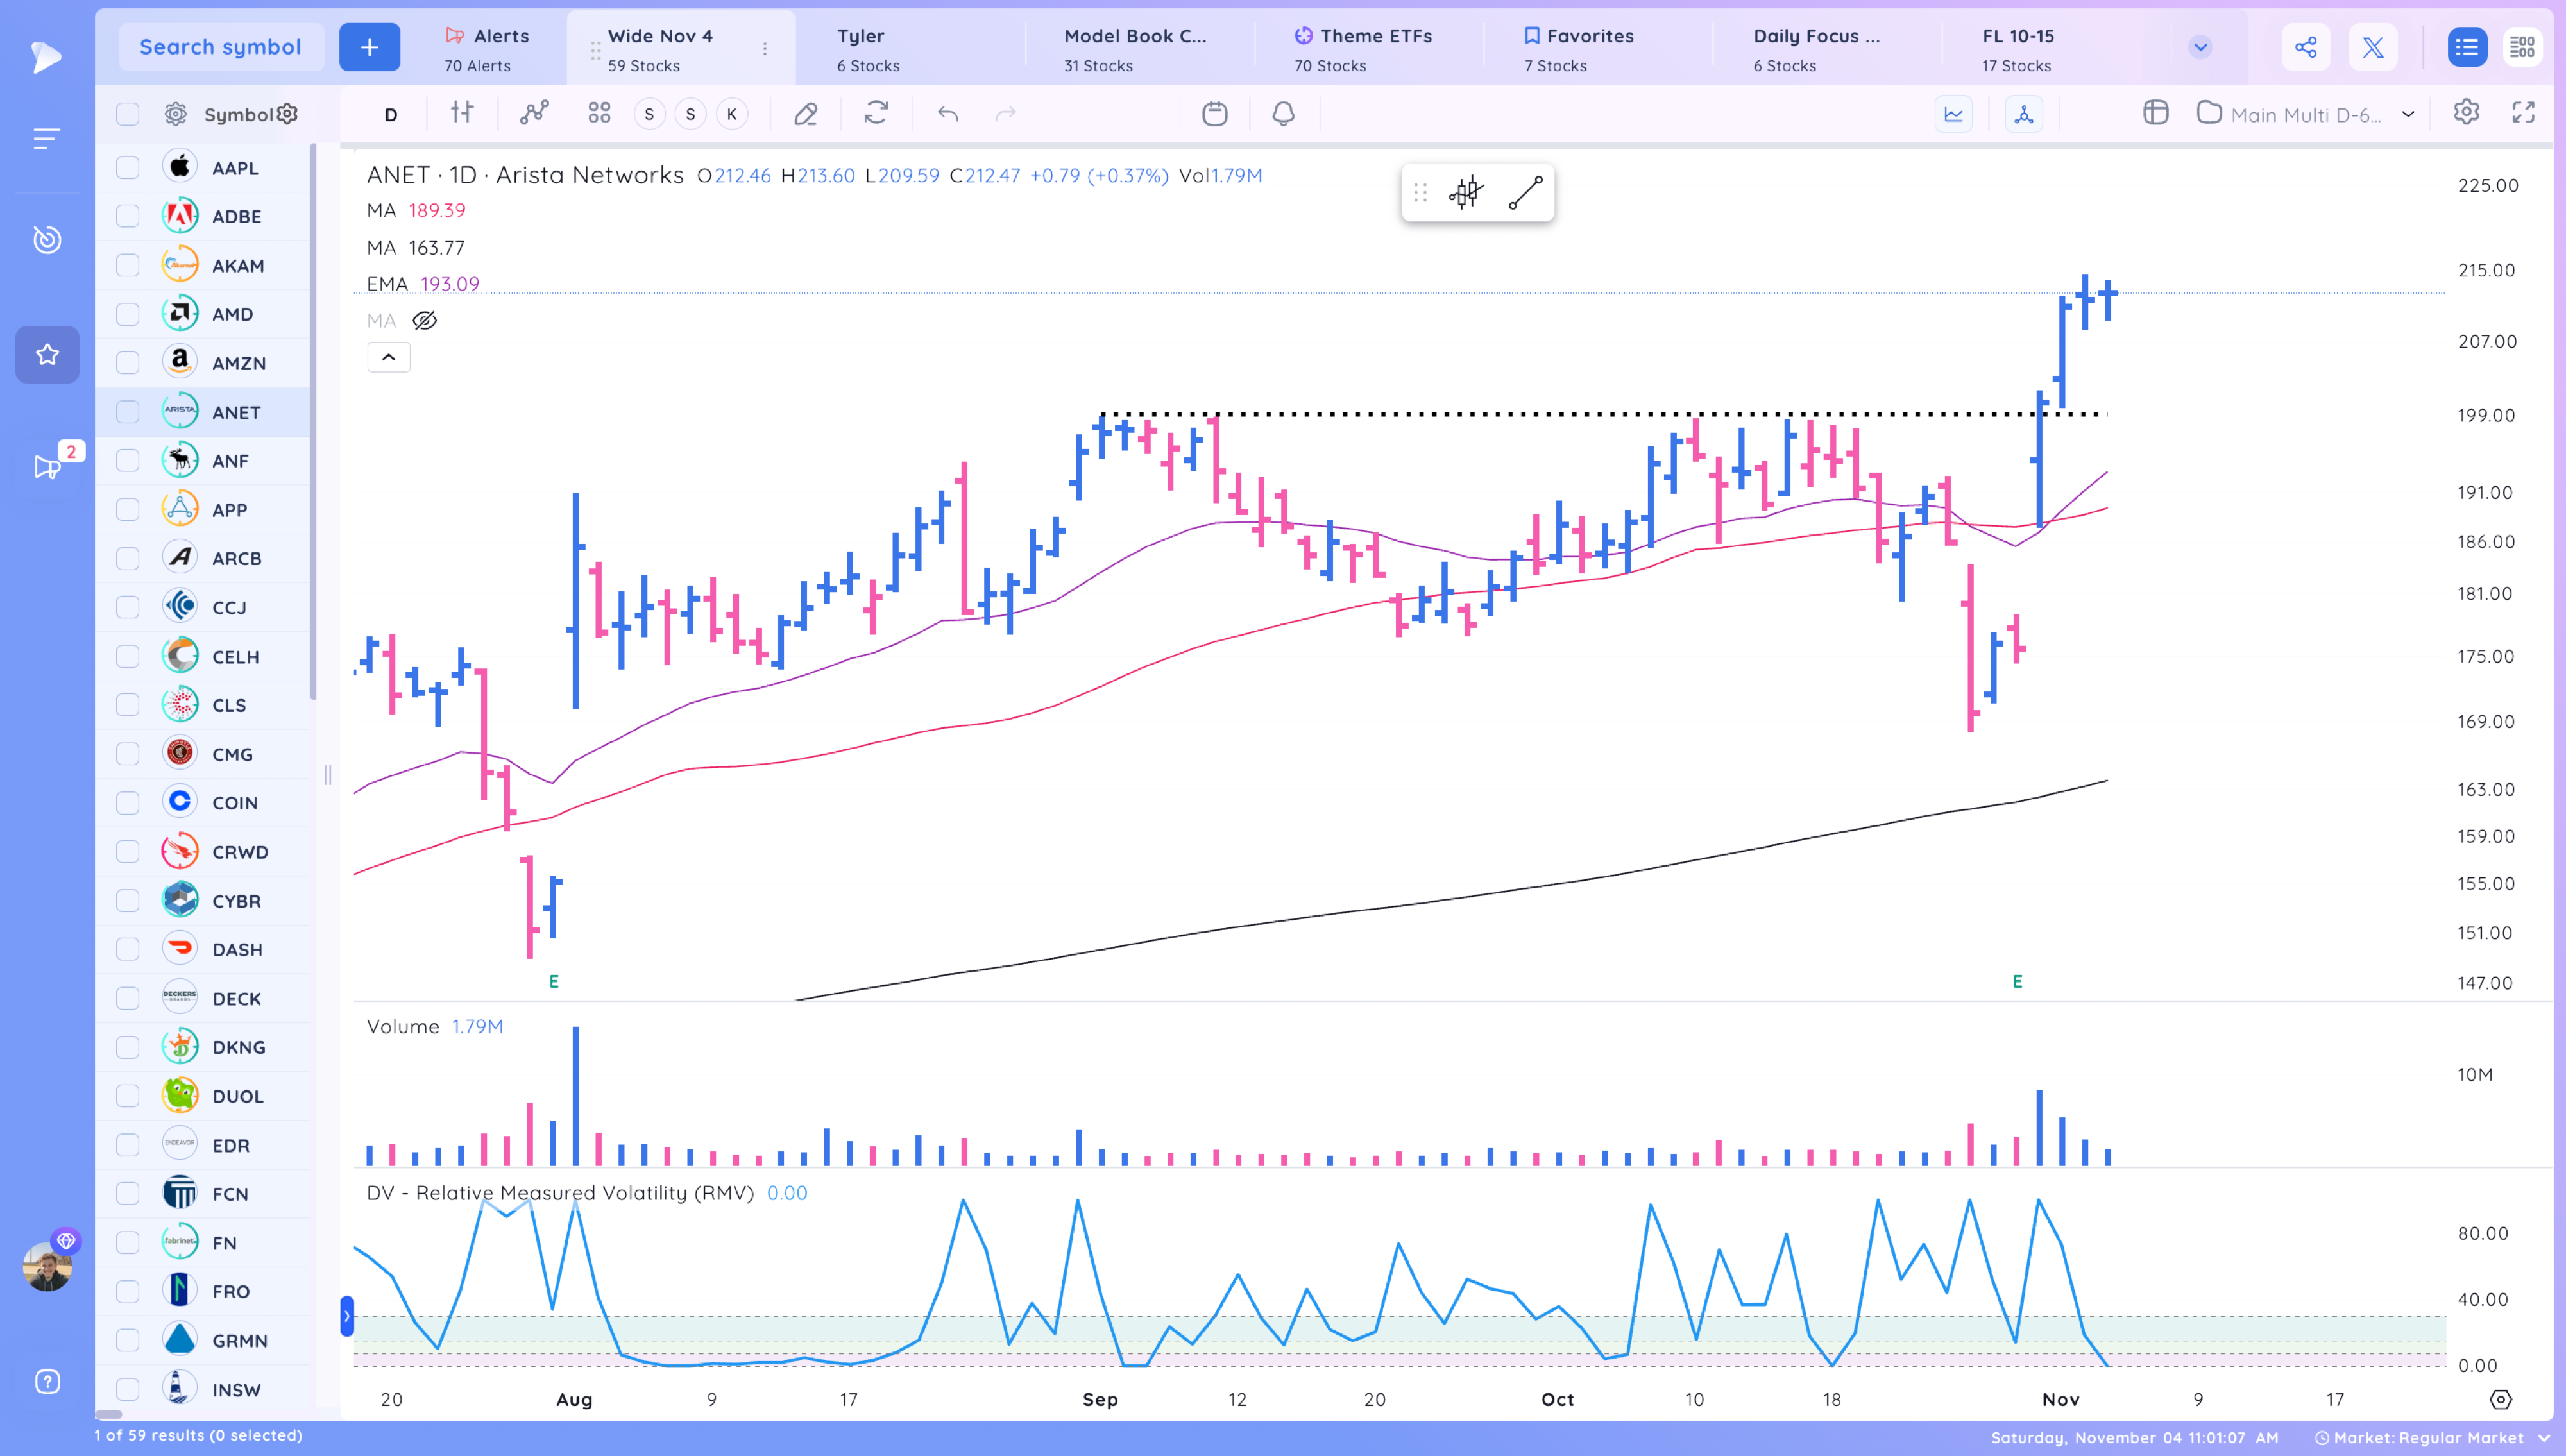Screen dimensions: 2566x1456
Task: Collapse the indicator legend caret
Action: 388,358
